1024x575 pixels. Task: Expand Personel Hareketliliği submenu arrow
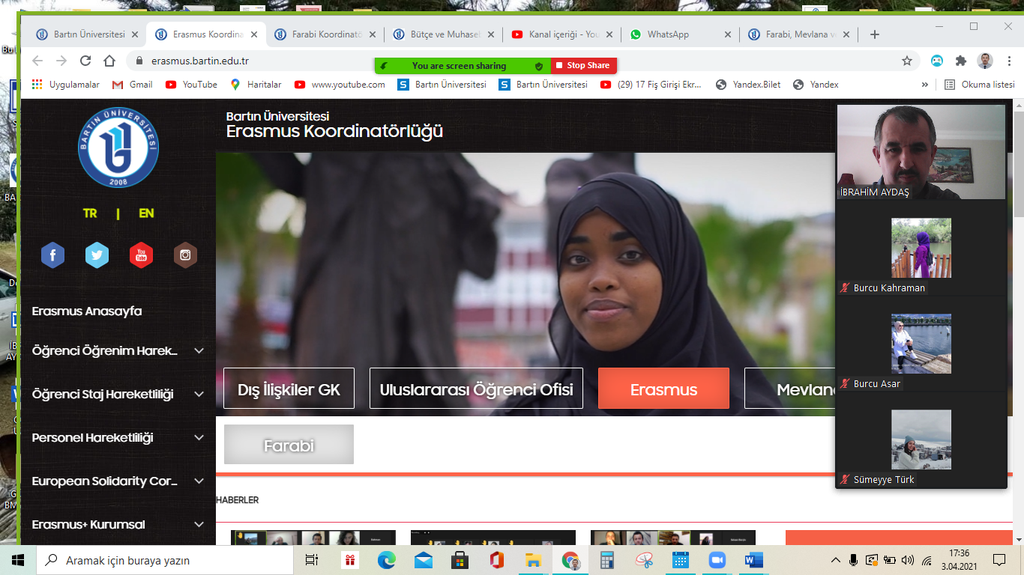199,438
